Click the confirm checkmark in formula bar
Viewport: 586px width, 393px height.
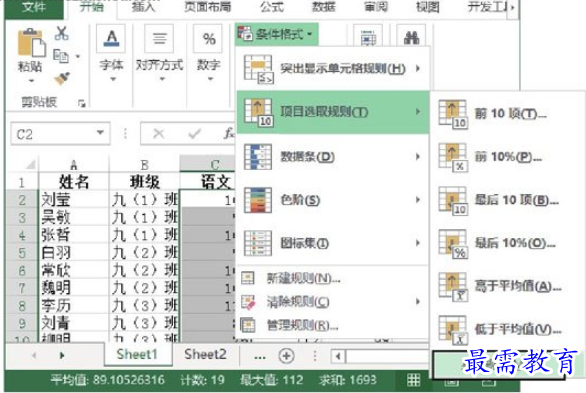pos(194,133)
